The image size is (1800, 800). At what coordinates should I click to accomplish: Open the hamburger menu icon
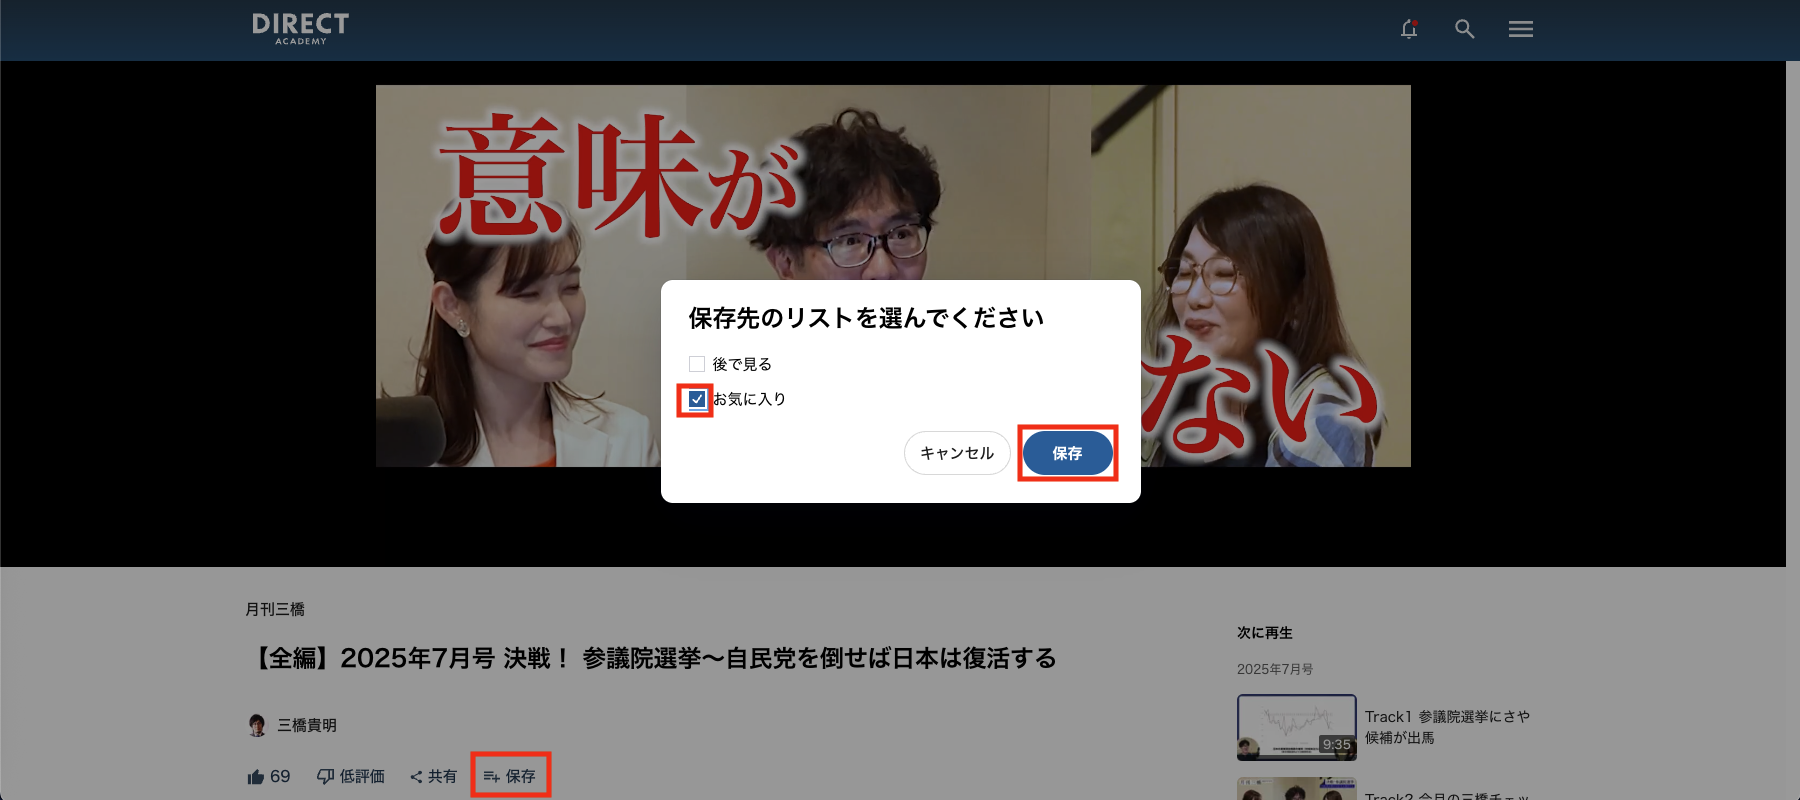(1521, 29)
